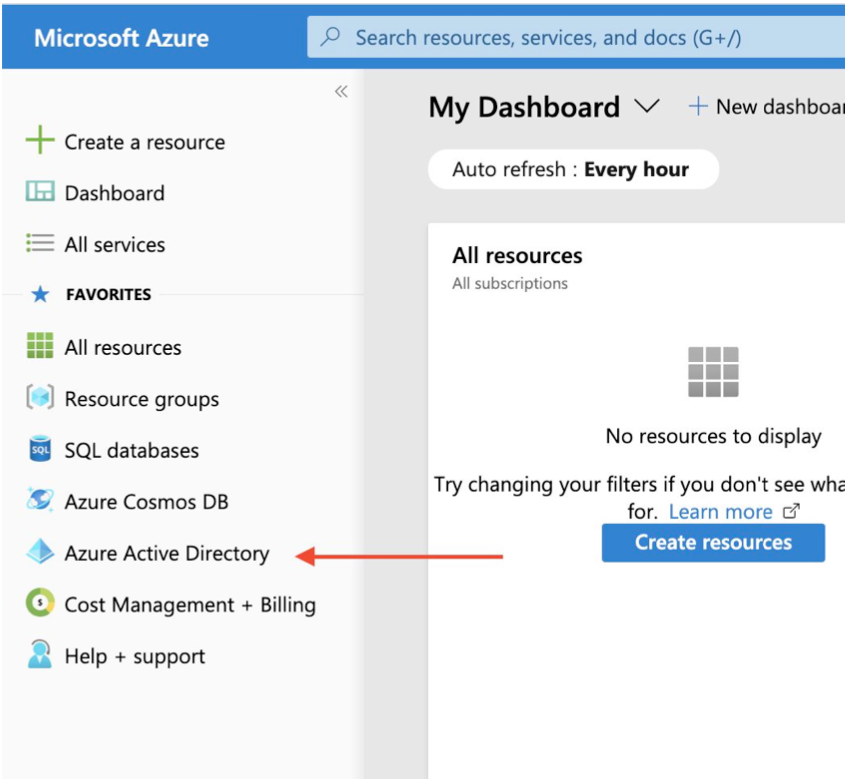The height and width of the screenshot is (782, 848).
Task: Click the green plus Create a resource icon
Action: (40, 140)
